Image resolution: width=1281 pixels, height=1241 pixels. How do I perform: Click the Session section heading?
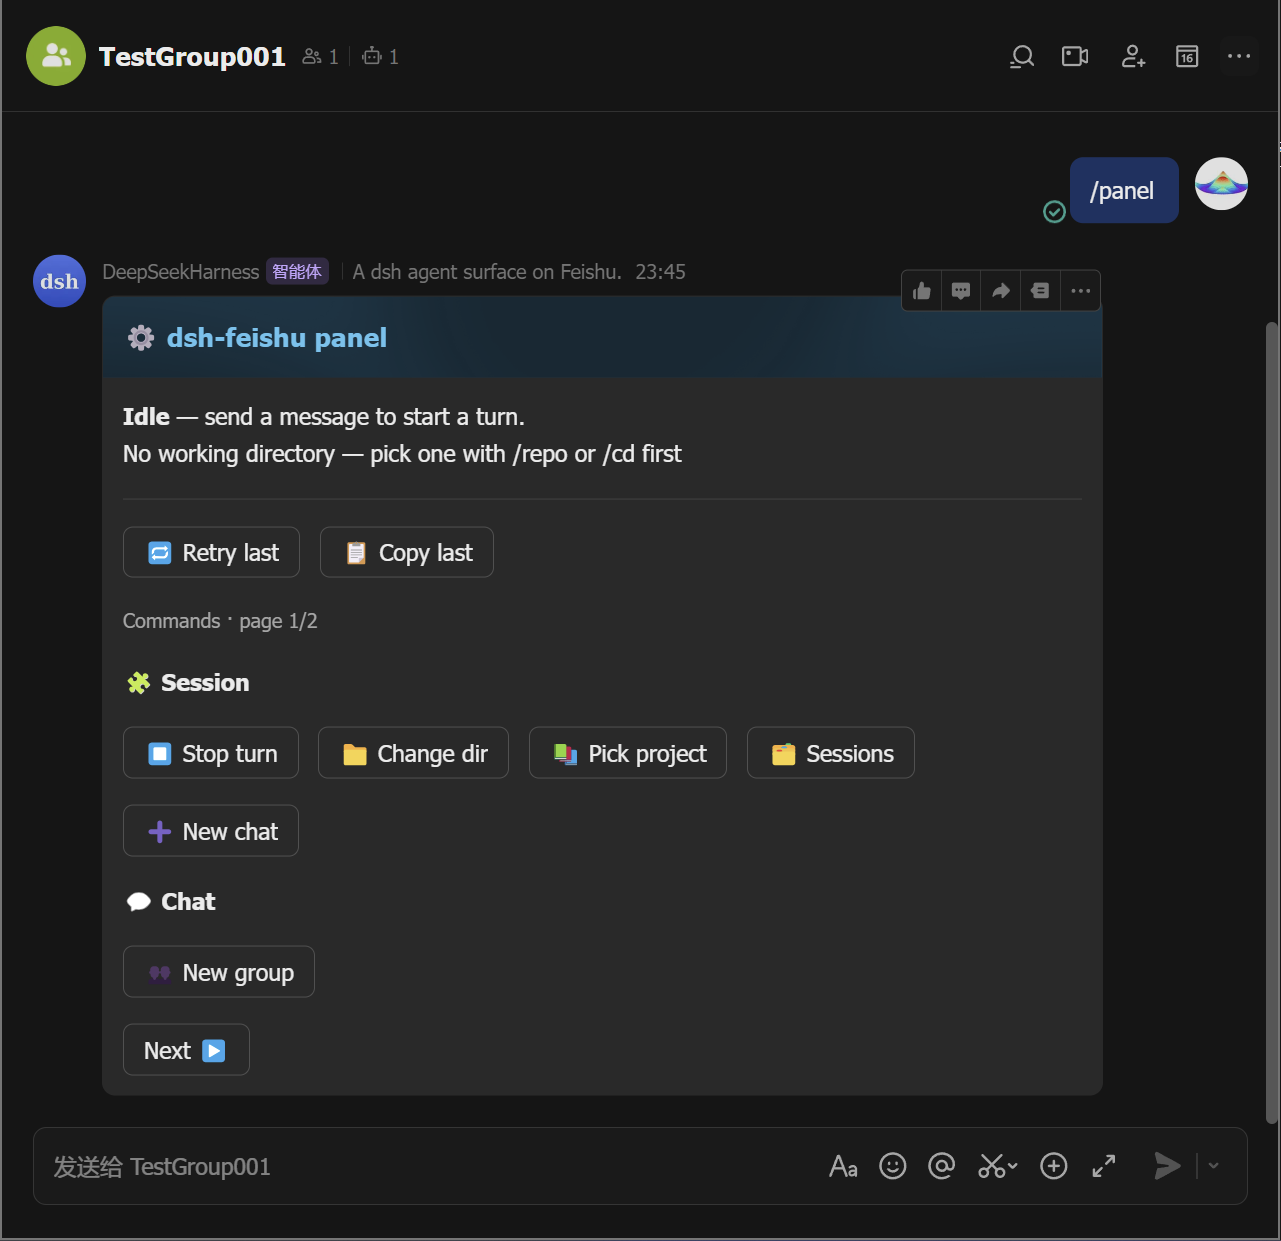tap(205, 683)
